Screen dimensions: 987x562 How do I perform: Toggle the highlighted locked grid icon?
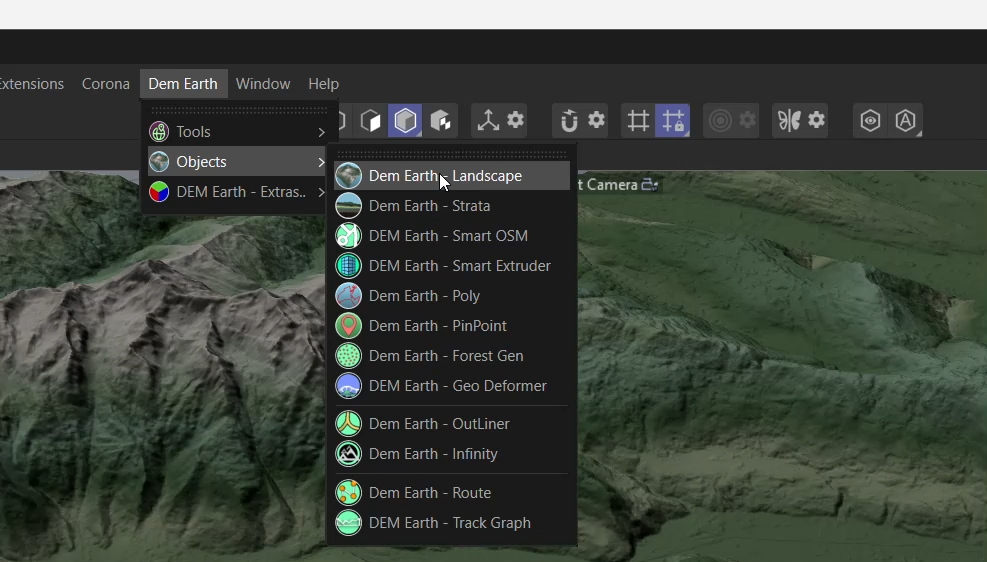pyautogui.click(x=673, y=120)
